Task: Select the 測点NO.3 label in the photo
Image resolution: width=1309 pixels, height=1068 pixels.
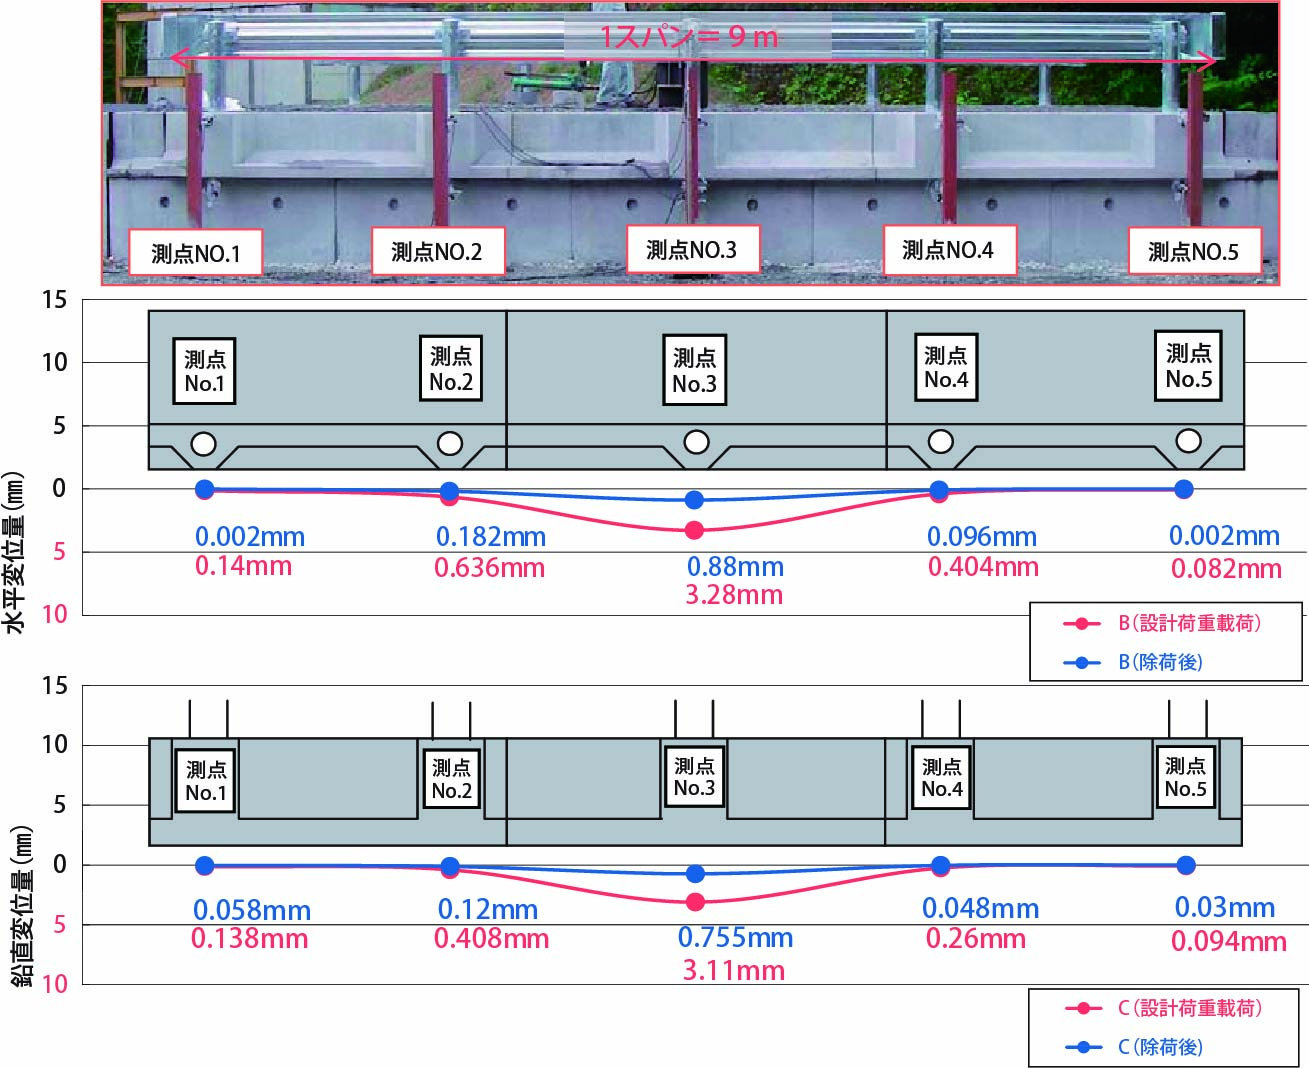Action: click(x=692, y=249)
